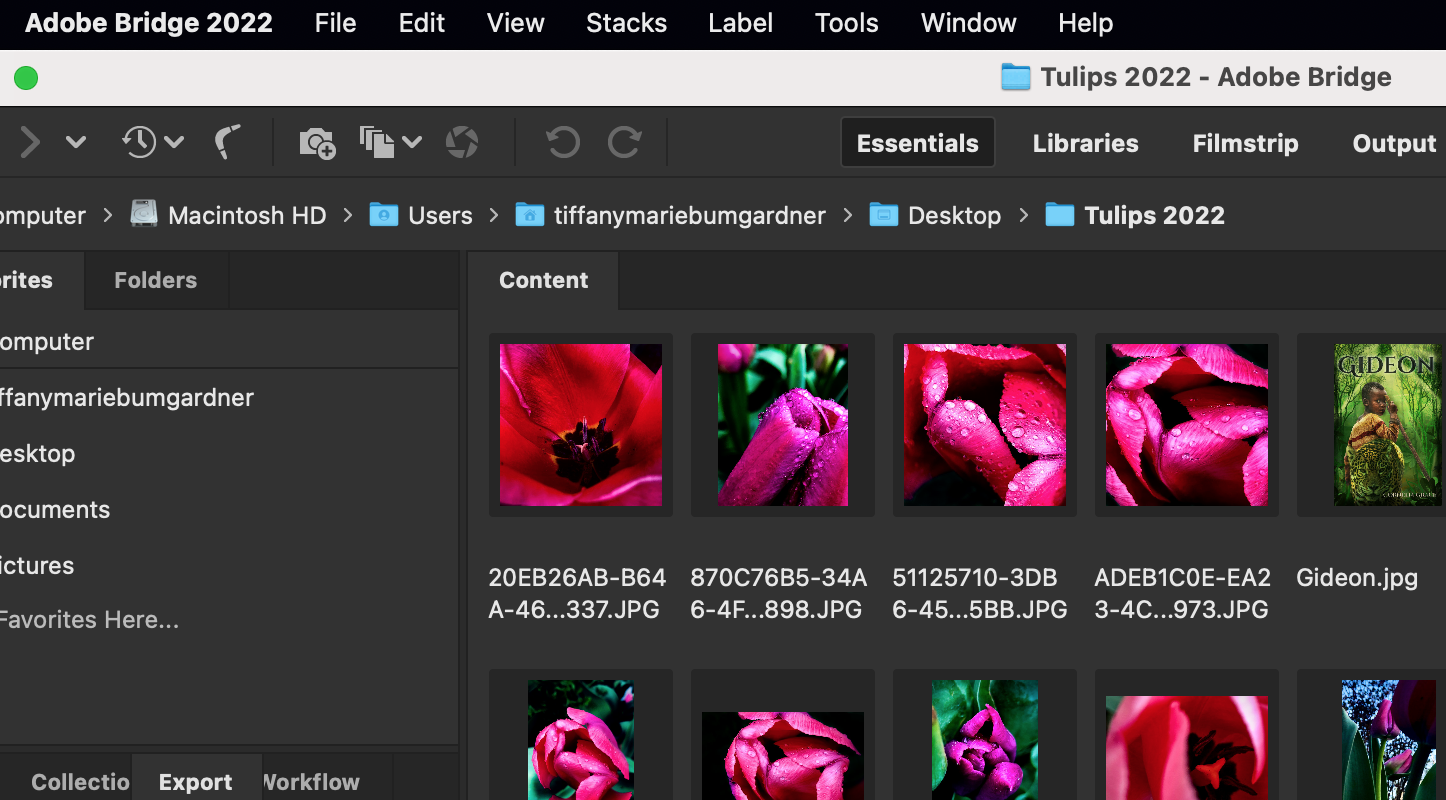Click Desktop in the path bar

coord(954,215)
